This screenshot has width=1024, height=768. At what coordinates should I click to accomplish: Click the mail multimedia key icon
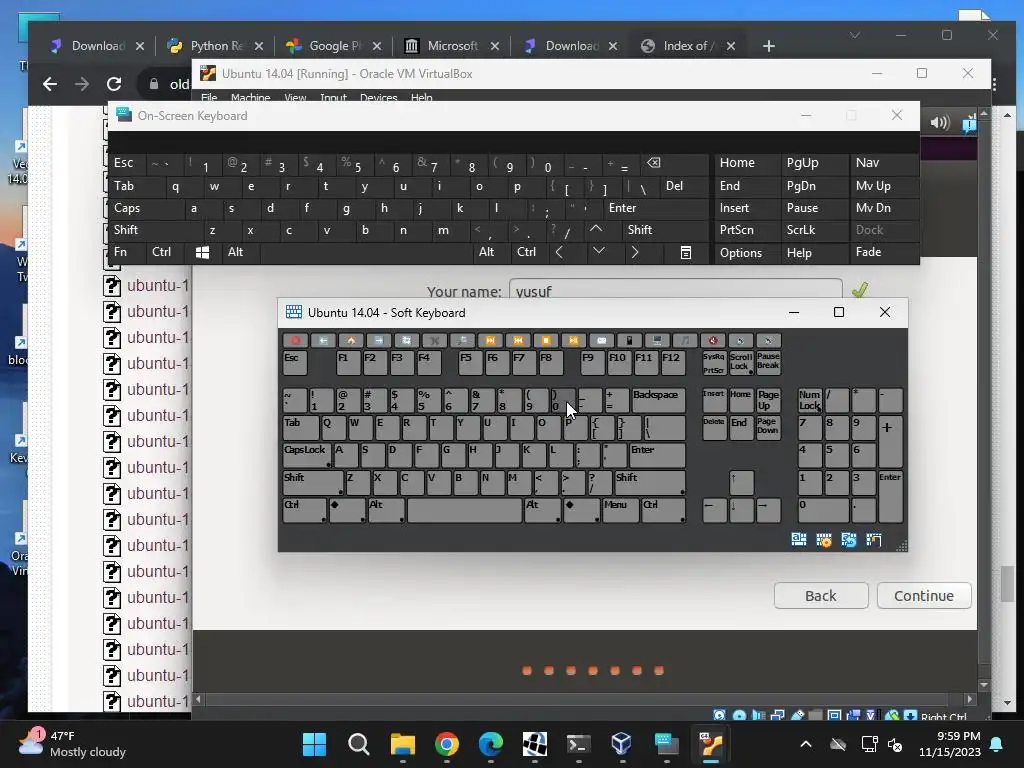click(601, 340)
